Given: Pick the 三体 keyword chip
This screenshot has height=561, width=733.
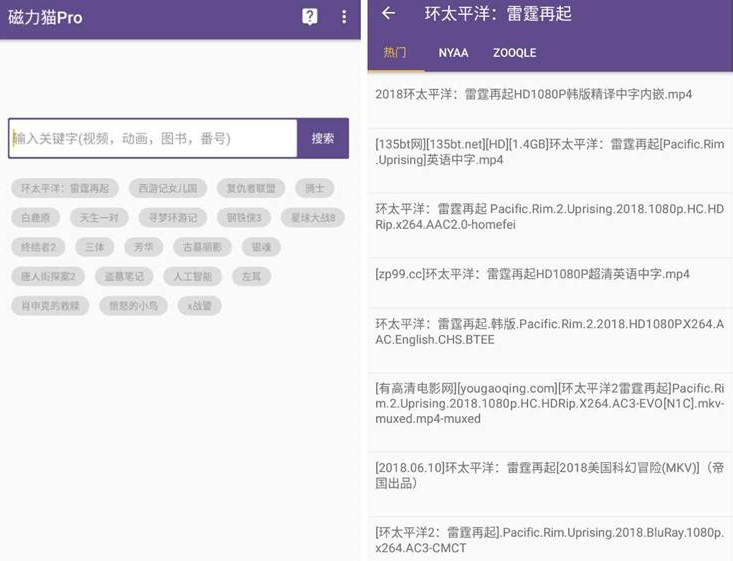Looking at the screenshot, I should click(95, 247).
